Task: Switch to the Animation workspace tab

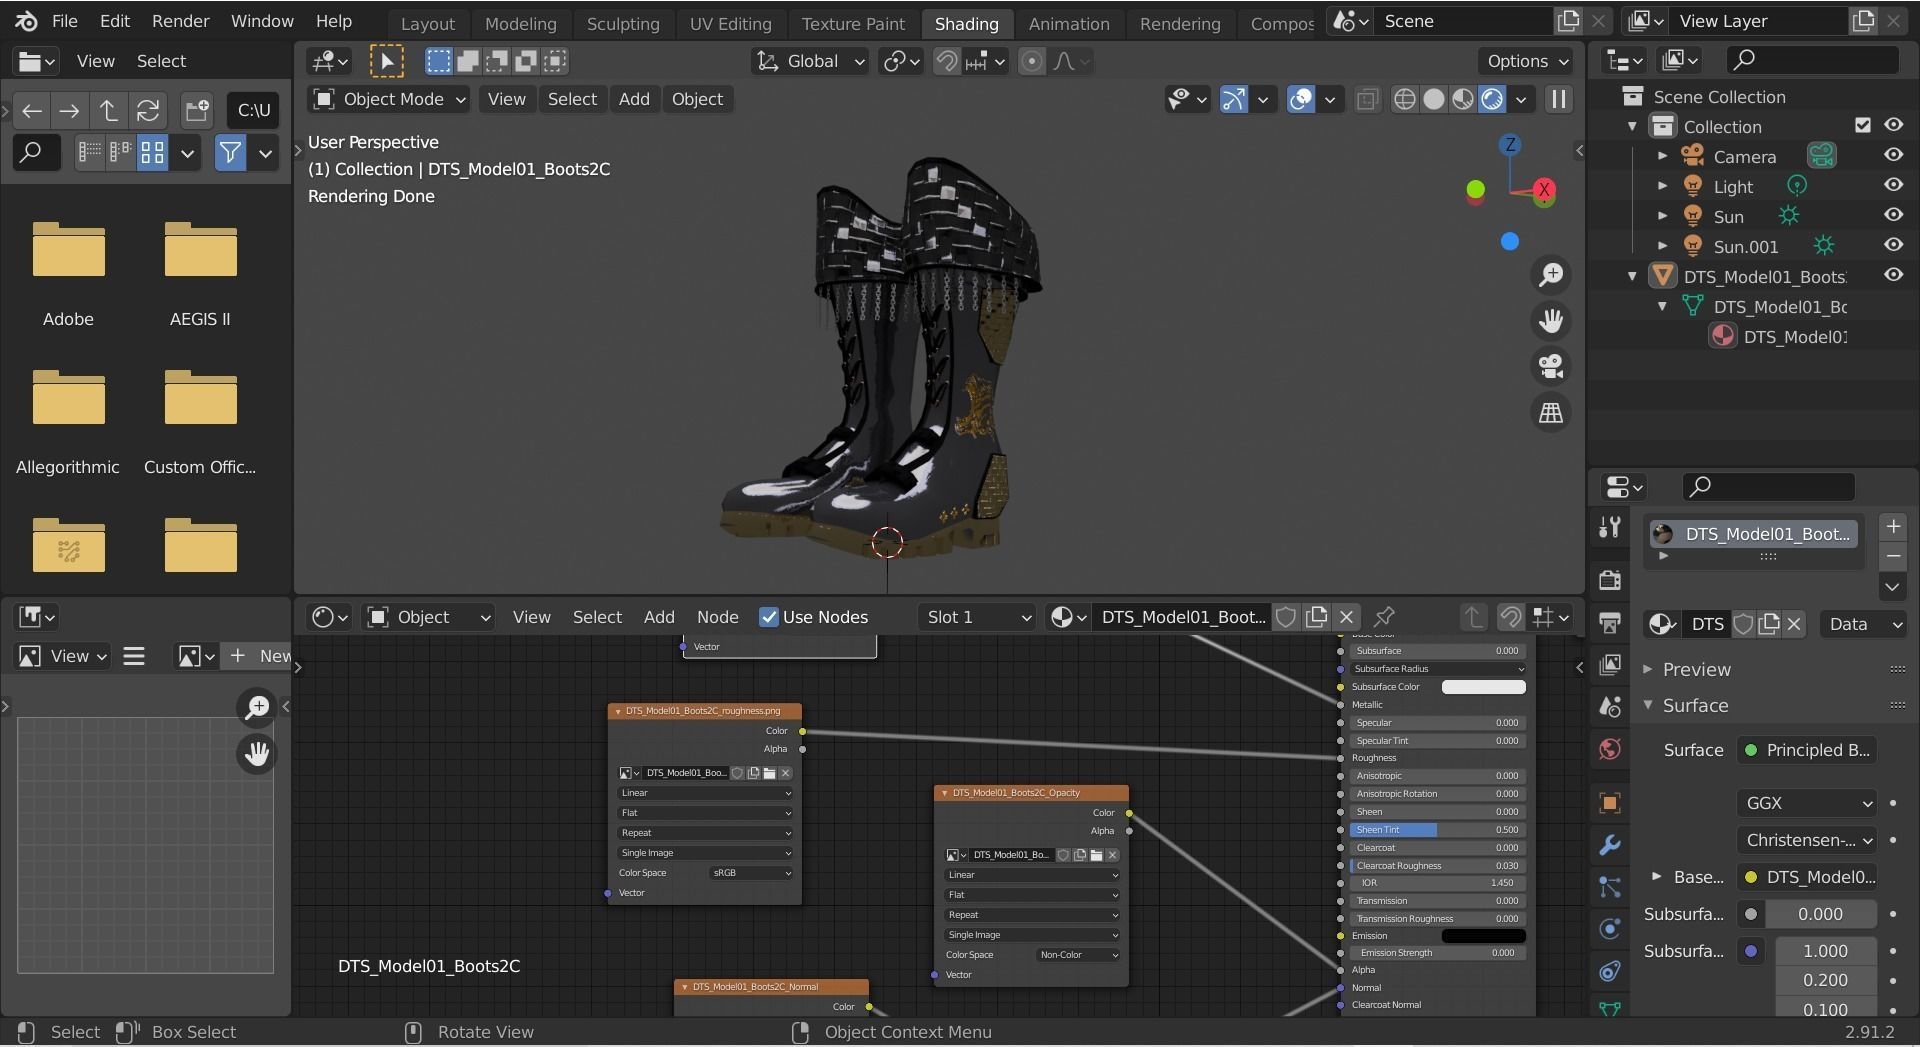Action: point(1068,23)
